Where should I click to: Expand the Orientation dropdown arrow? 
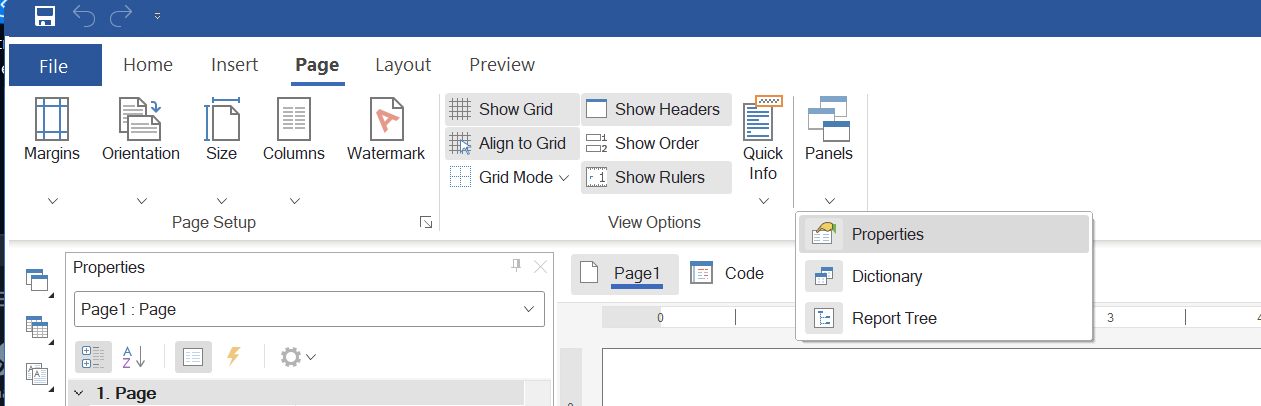[141, 201]
